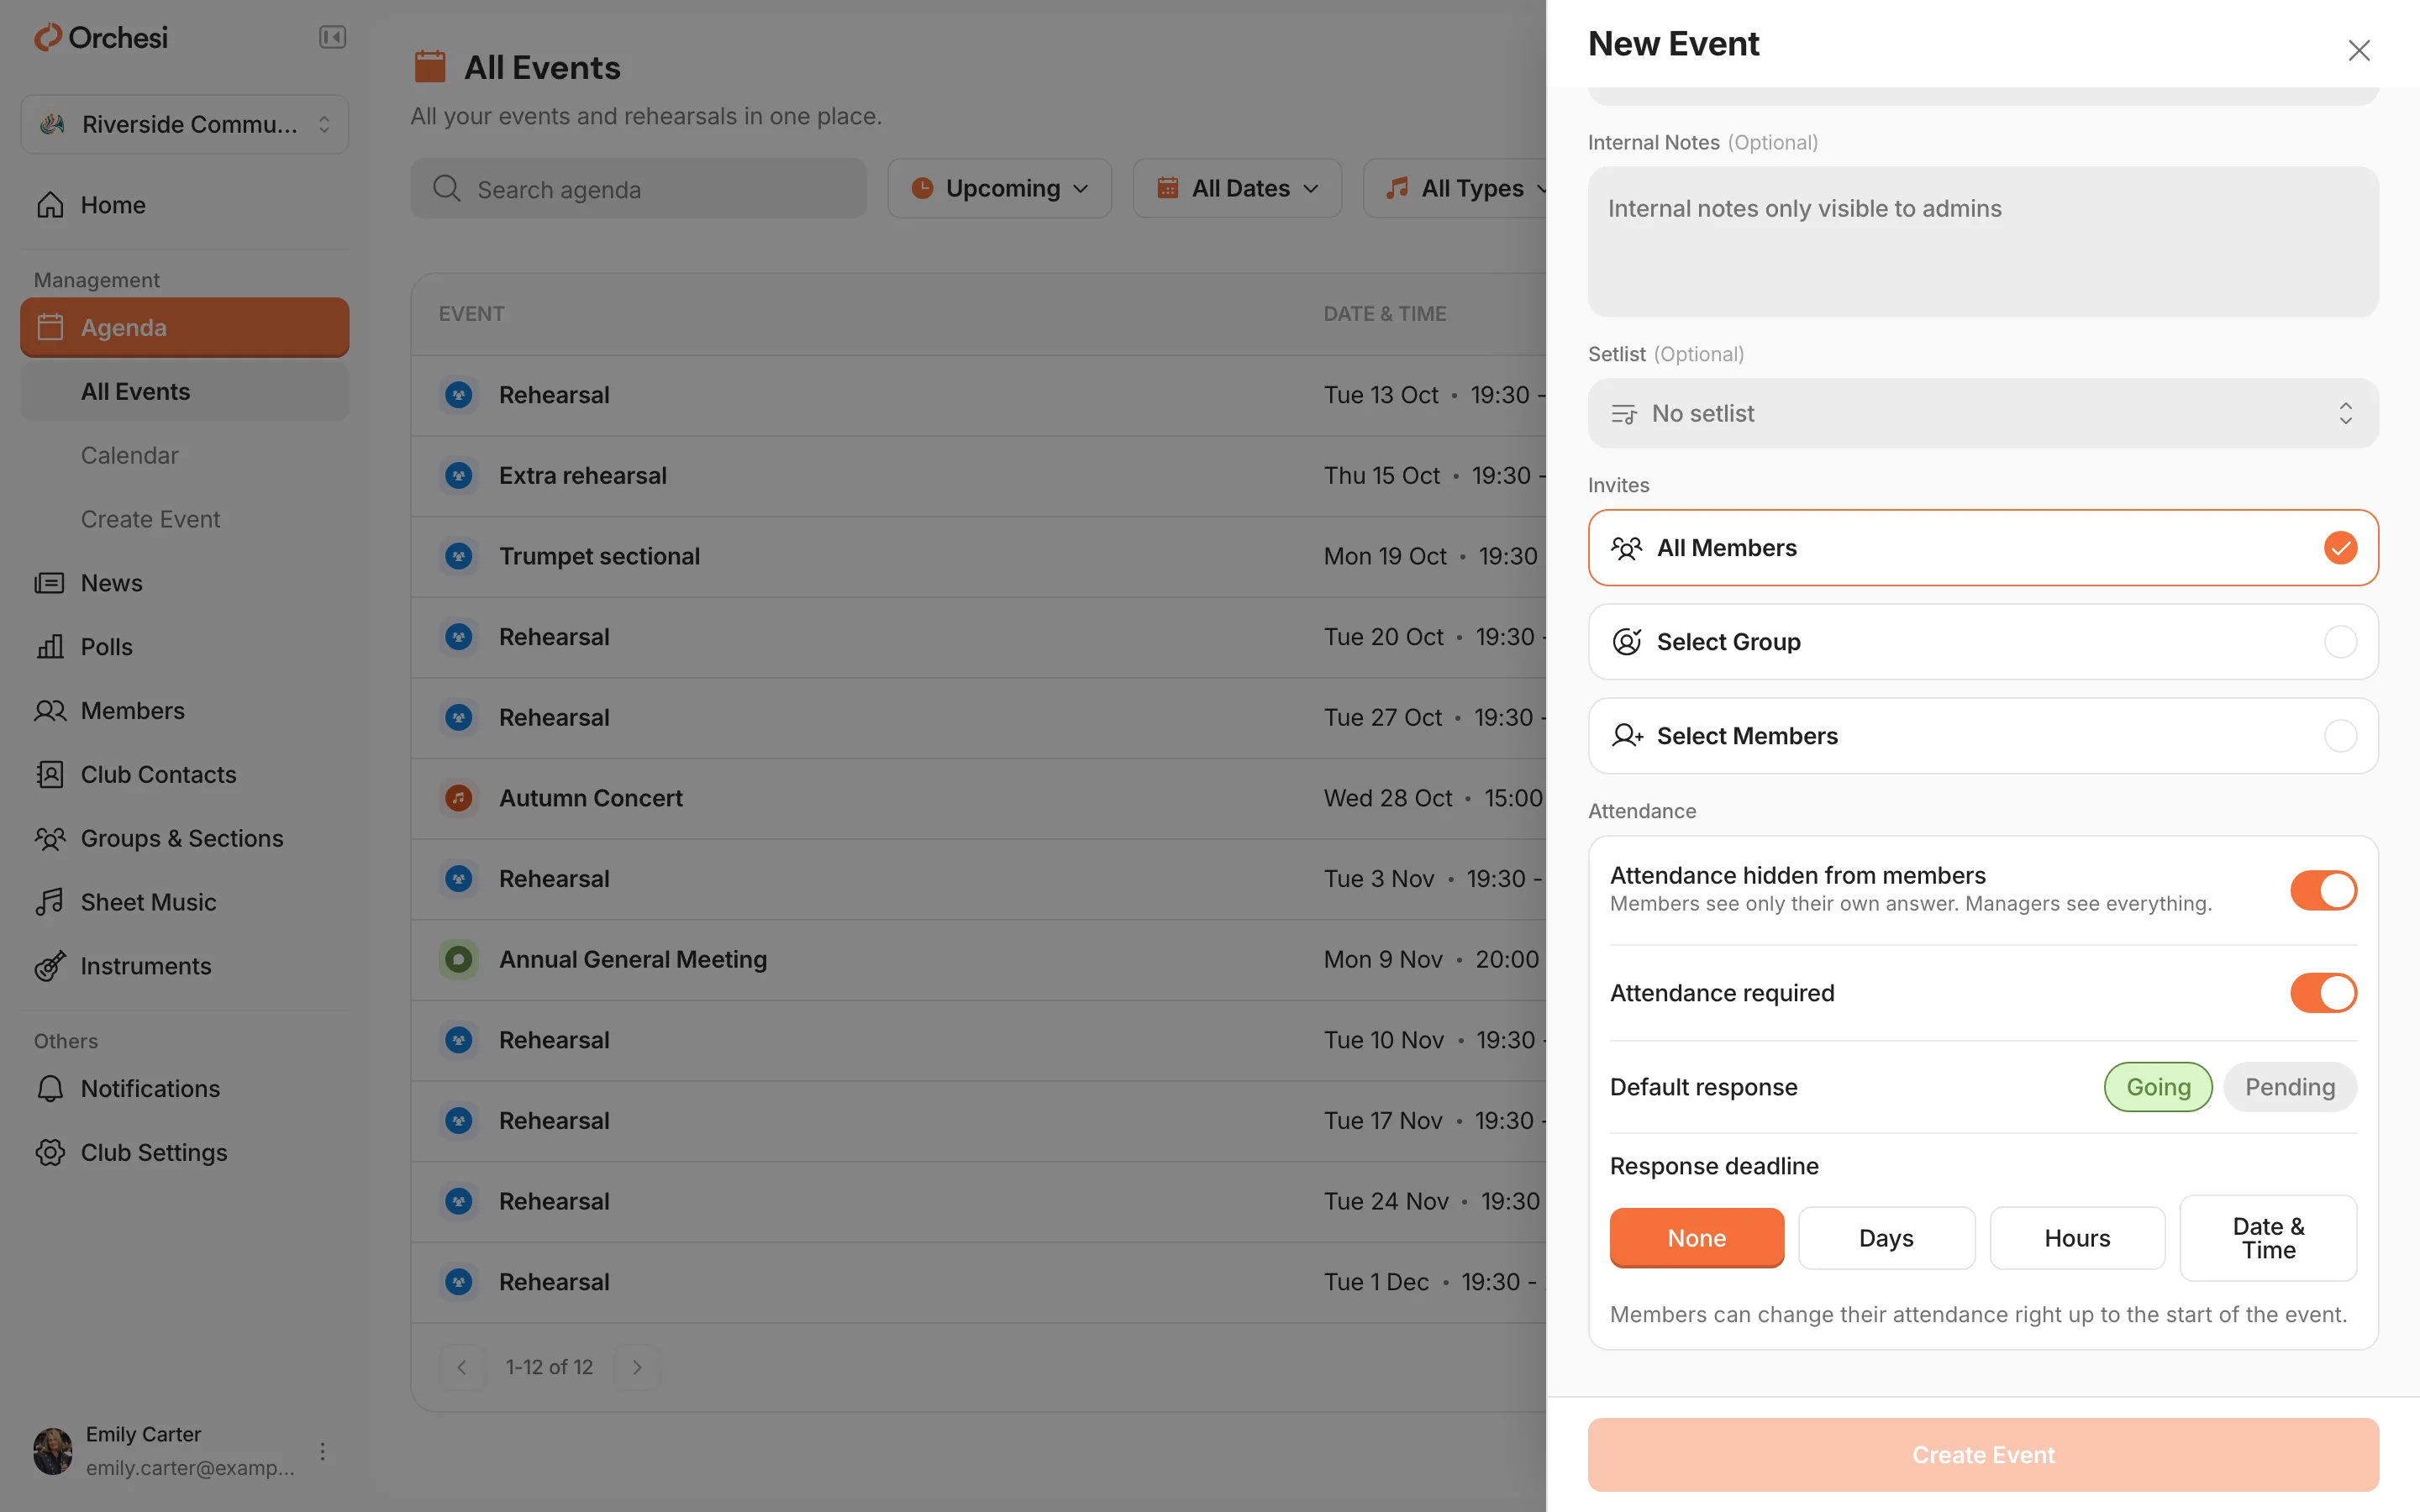Viewport: 2420px width, 1512px height.
Task: Open the No setlist dropdown
Action: coord(1983,413)
